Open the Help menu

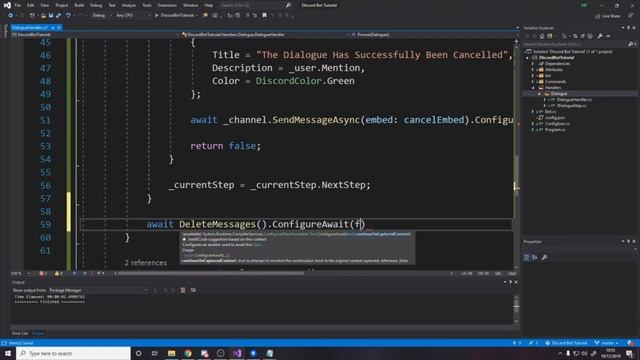pyautogui.click(x=209, y=5)
